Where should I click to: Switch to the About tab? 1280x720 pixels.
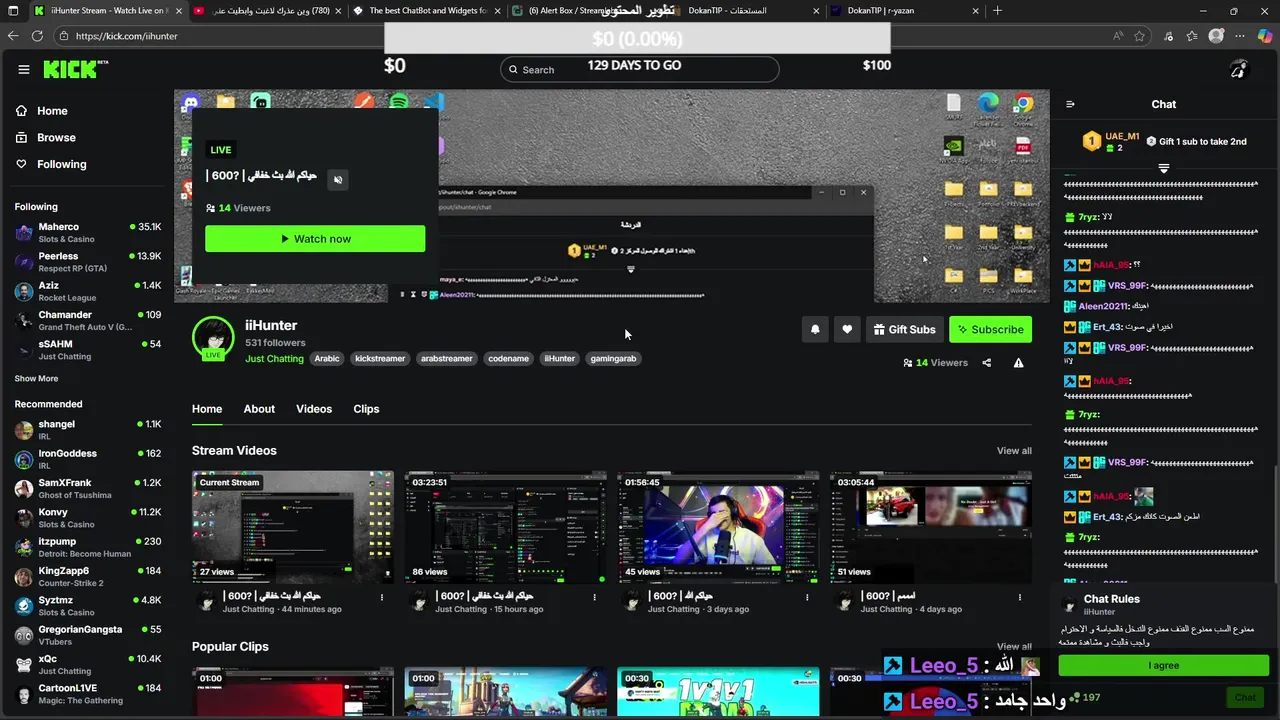pos(259,409)
